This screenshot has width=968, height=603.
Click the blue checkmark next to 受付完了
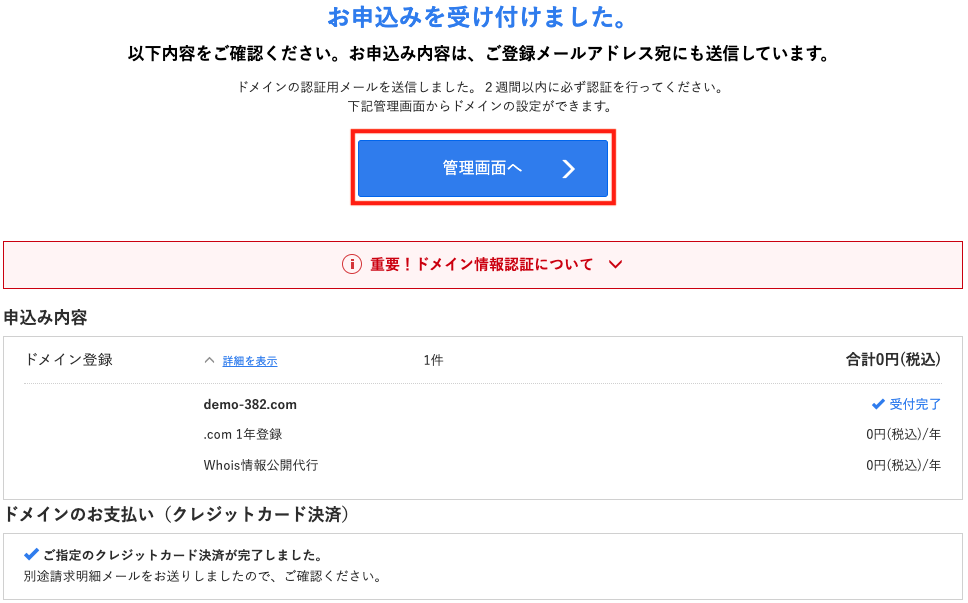[878, 404]
